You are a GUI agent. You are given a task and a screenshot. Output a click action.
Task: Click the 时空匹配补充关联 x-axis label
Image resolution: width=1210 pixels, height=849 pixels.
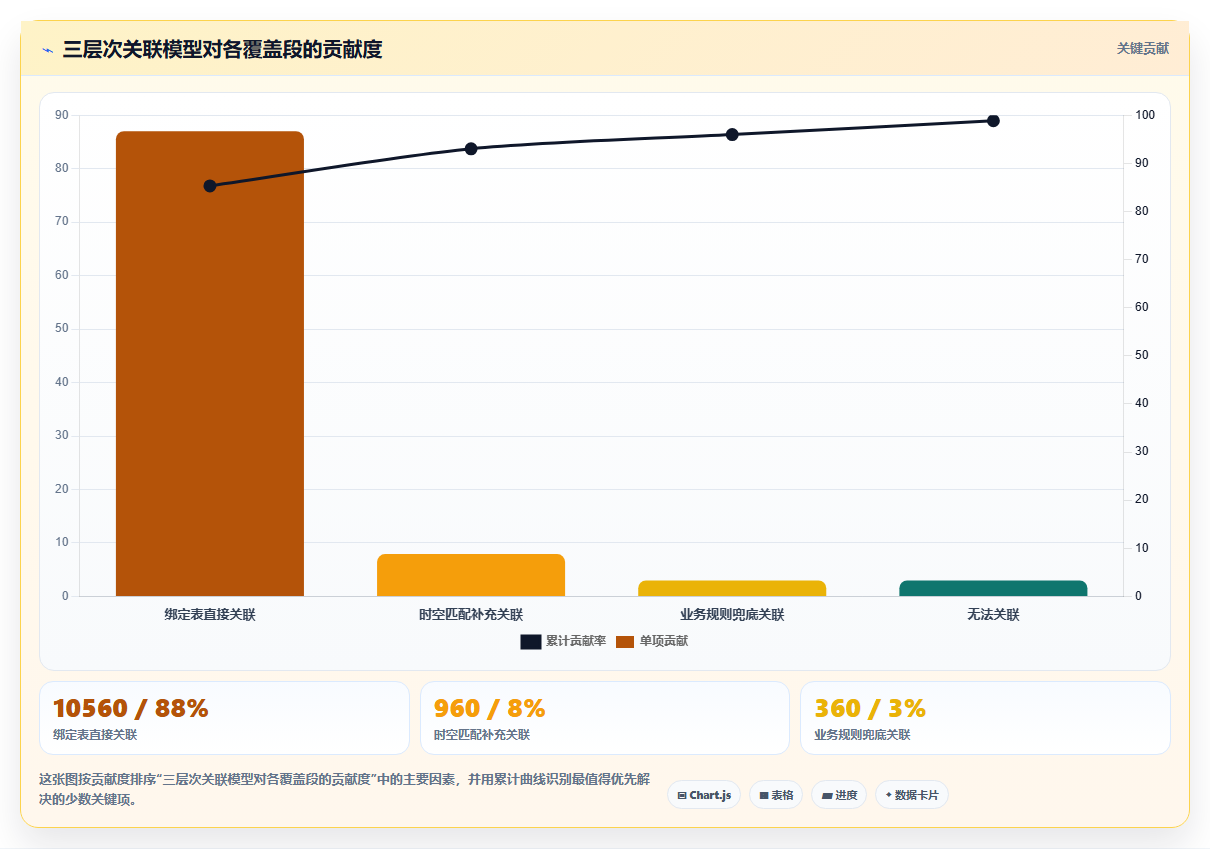point(471,615)
